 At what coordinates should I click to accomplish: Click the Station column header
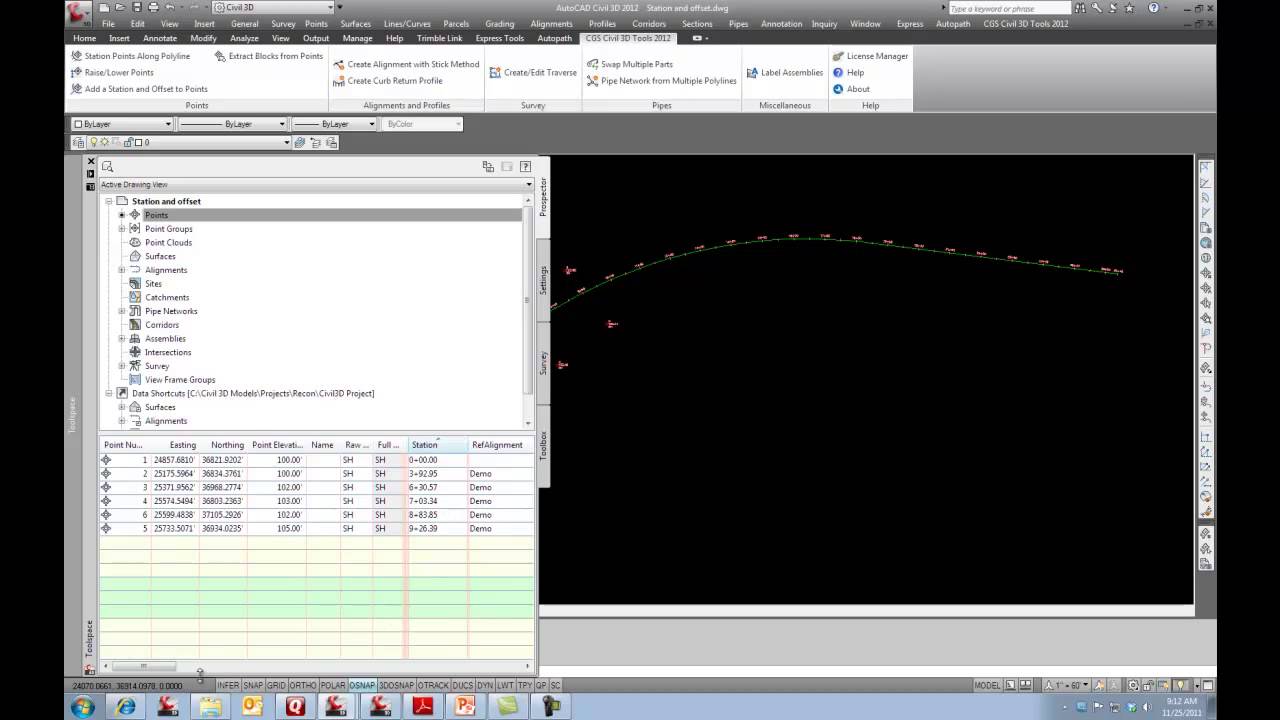[437, 445]
